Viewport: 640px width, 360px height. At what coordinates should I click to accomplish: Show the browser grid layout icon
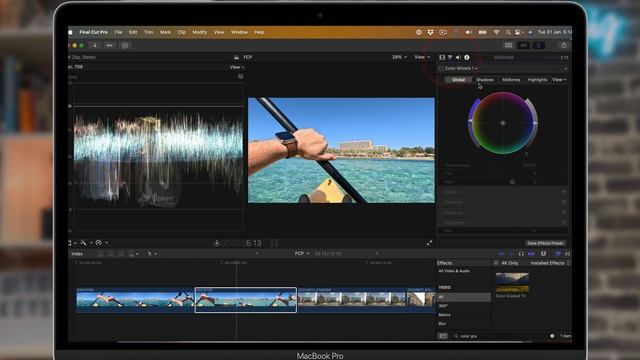coord(508,45)
